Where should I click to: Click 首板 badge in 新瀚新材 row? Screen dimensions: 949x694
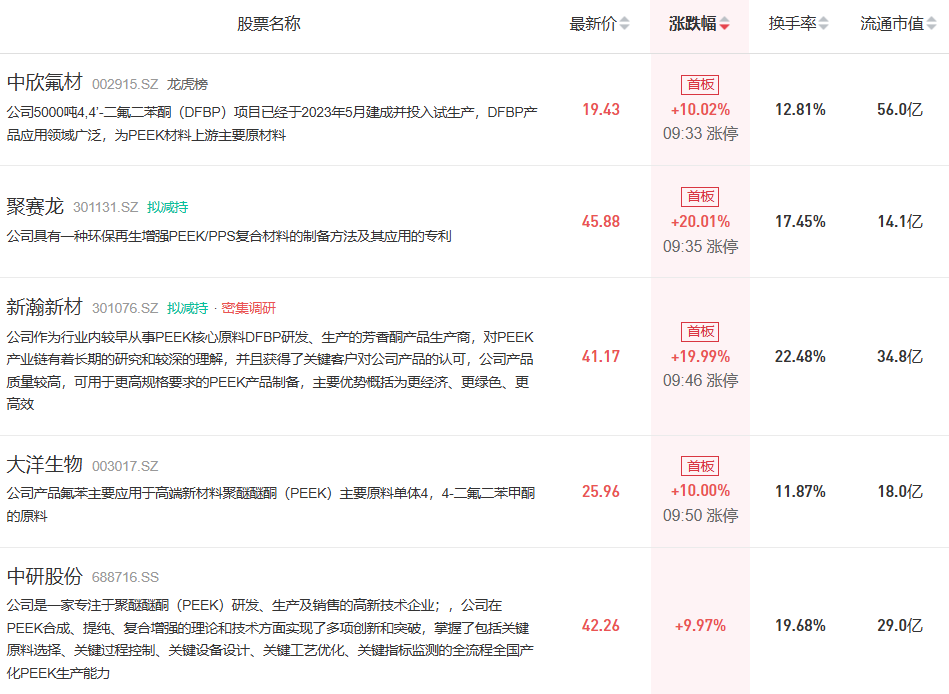(700, 332)
